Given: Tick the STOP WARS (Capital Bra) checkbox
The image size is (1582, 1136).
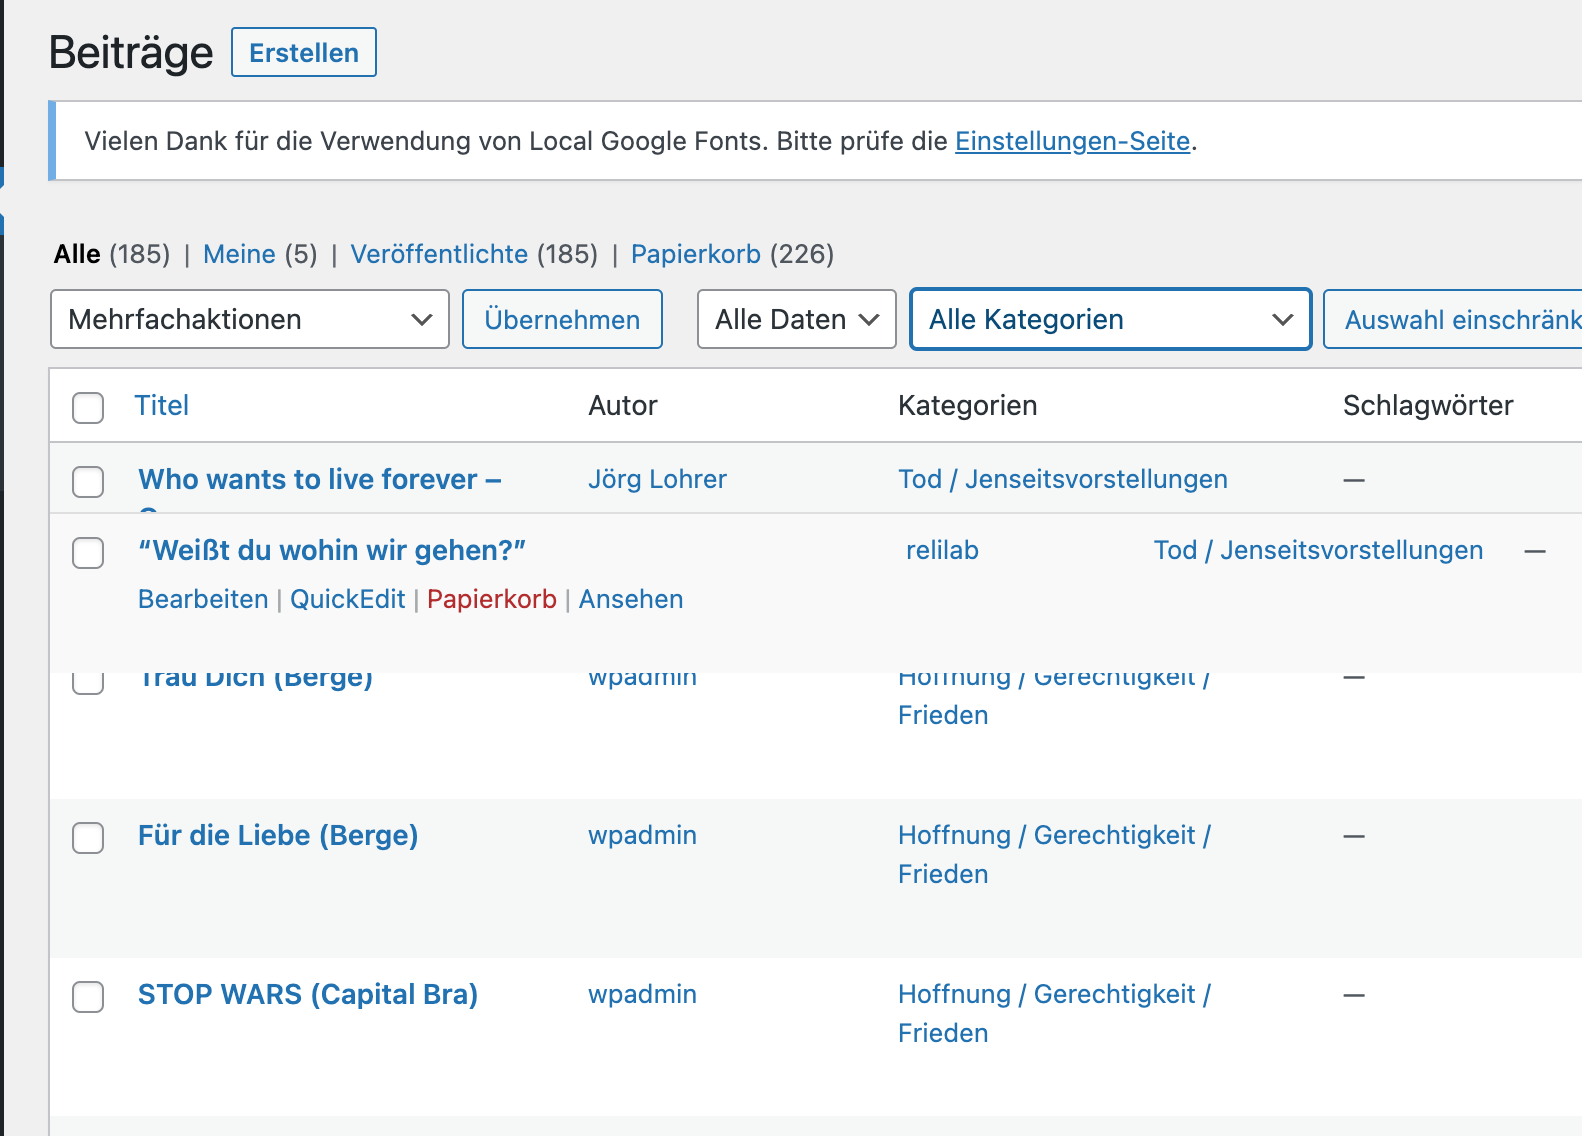Looking at the screenshot, I should [x=88, y=996].
